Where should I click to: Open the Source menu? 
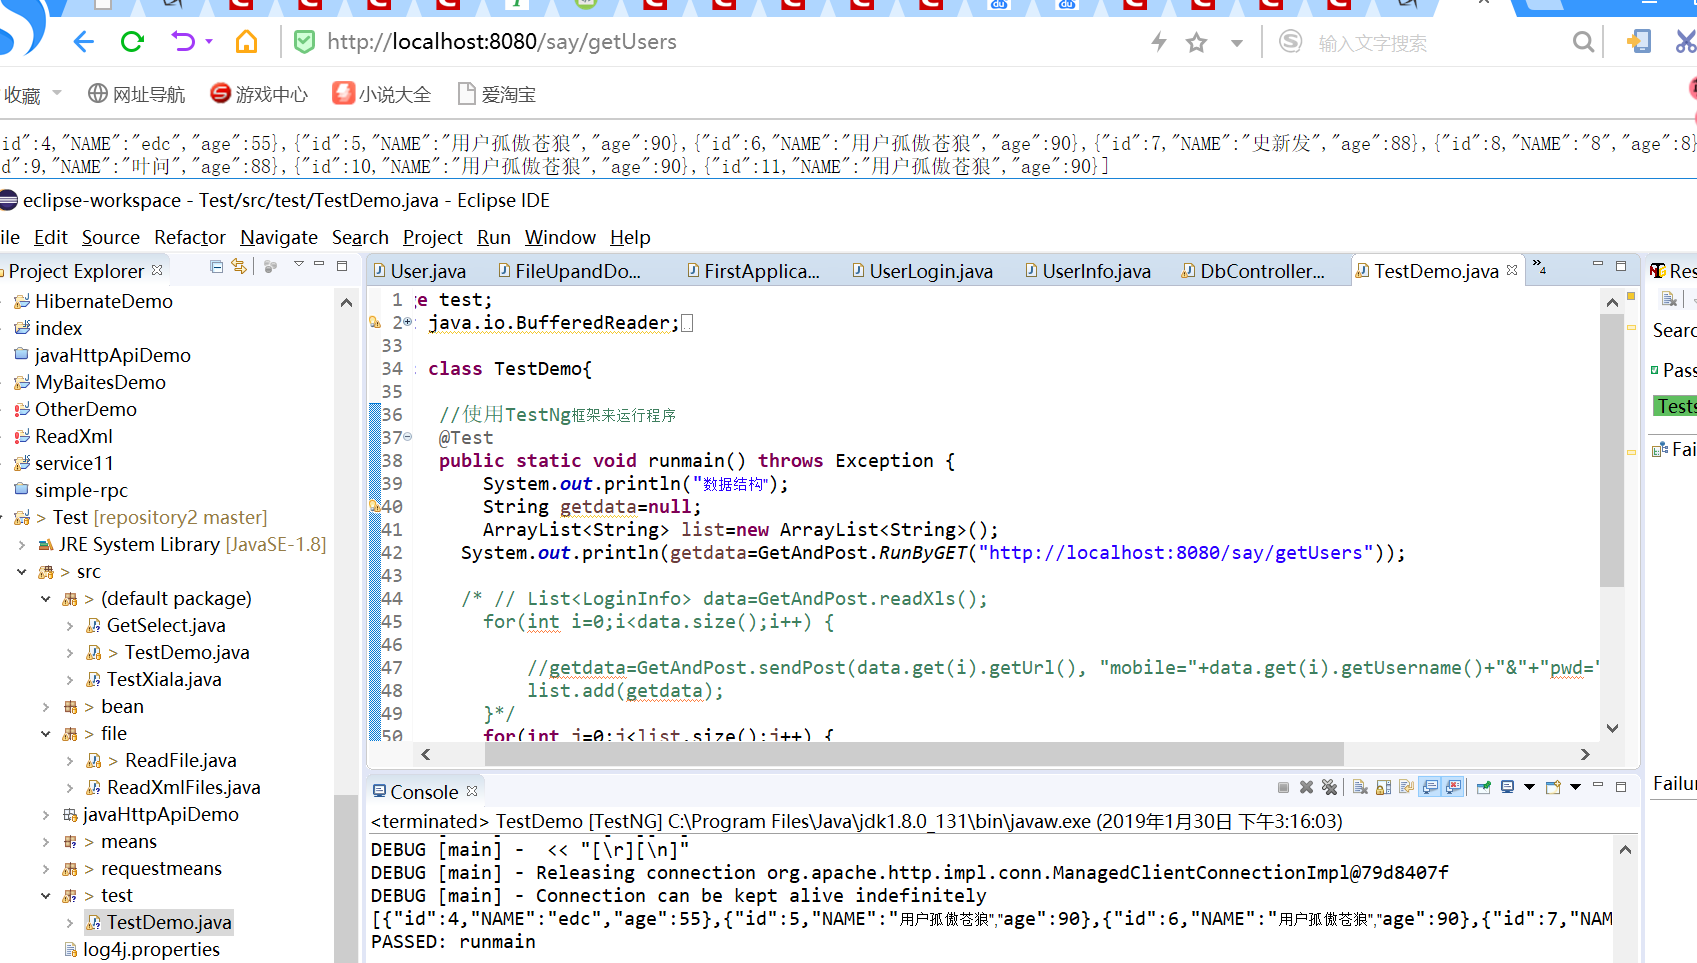point(111,237)
